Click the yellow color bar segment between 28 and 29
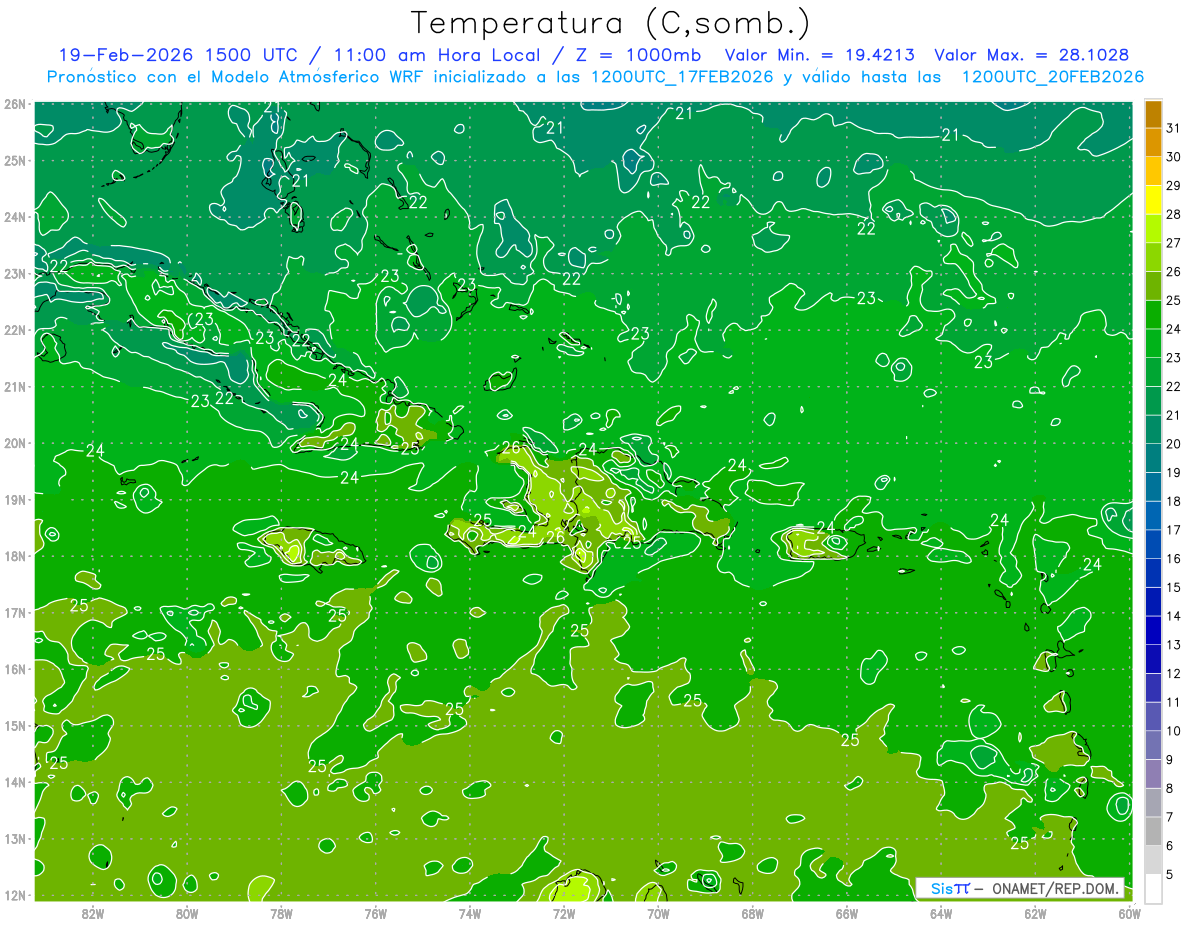Screen dimensions: 1200x927 (1153, 199)
